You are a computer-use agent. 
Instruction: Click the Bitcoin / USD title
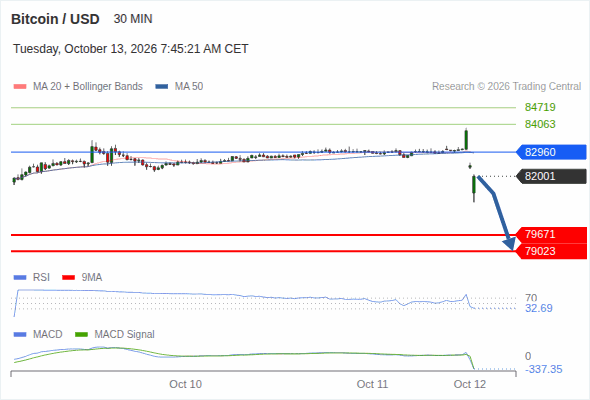point(55,19)
